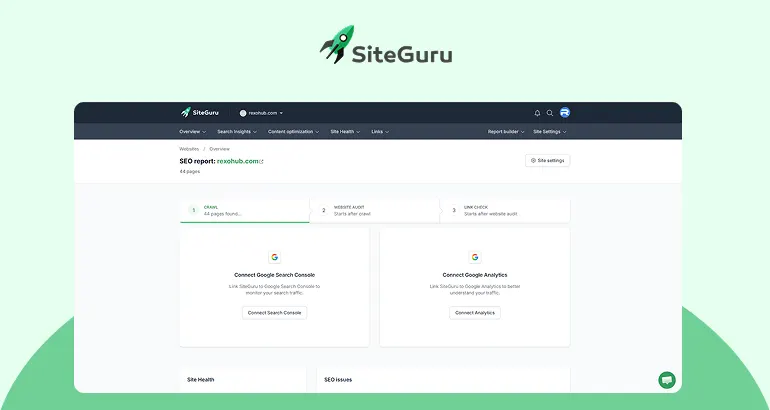Open the green chat widget bubble
Screen dimensions: 770x410
(667, 380)
